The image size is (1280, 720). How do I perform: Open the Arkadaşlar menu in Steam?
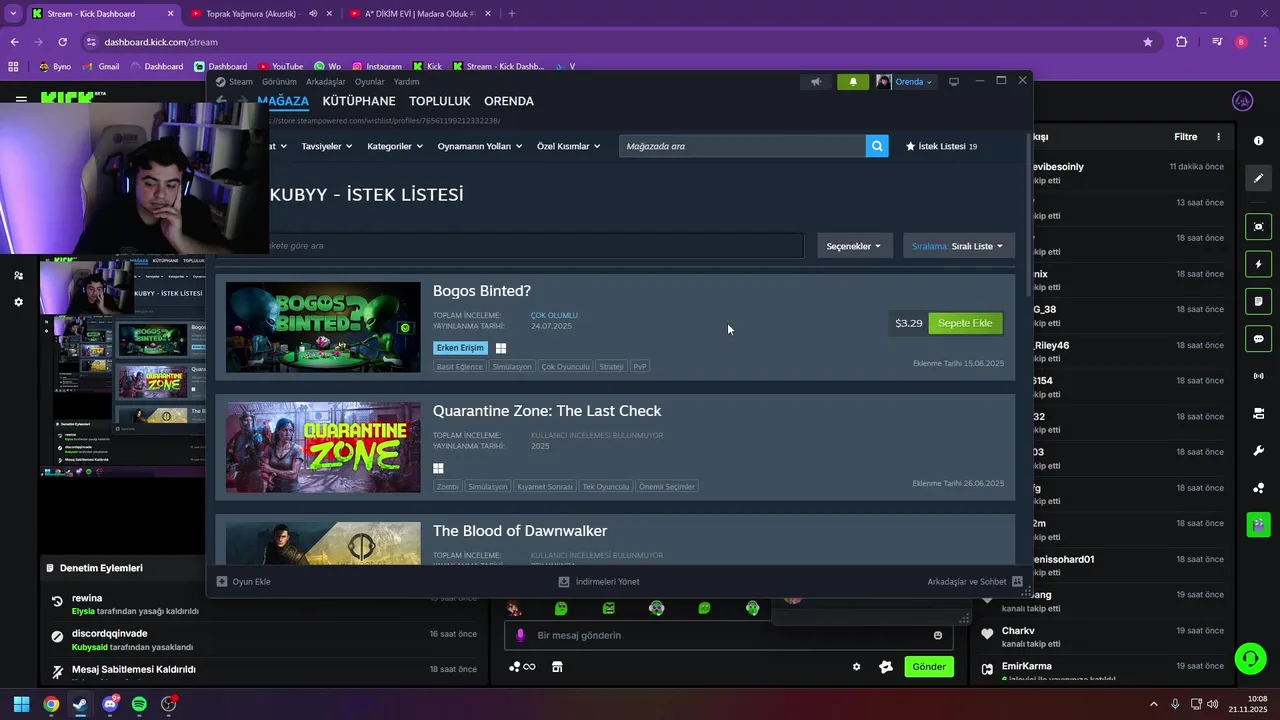[x=326, y=82]
